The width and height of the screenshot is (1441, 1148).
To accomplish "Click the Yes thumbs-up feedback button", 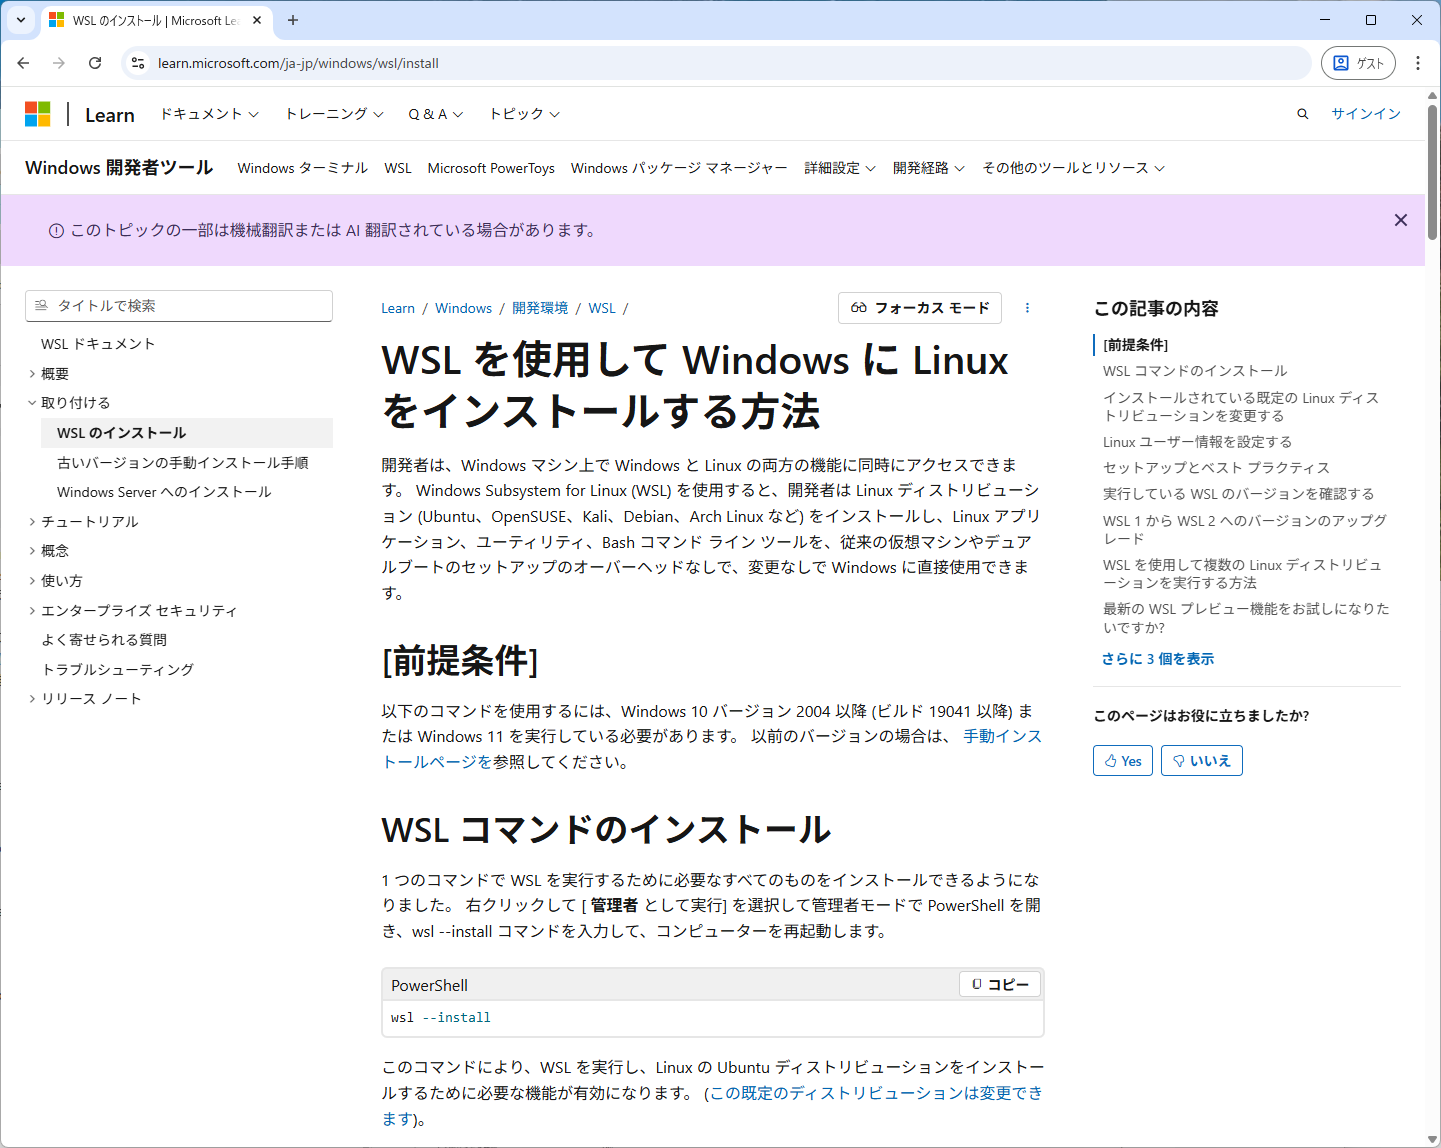I will [1123, 761].
